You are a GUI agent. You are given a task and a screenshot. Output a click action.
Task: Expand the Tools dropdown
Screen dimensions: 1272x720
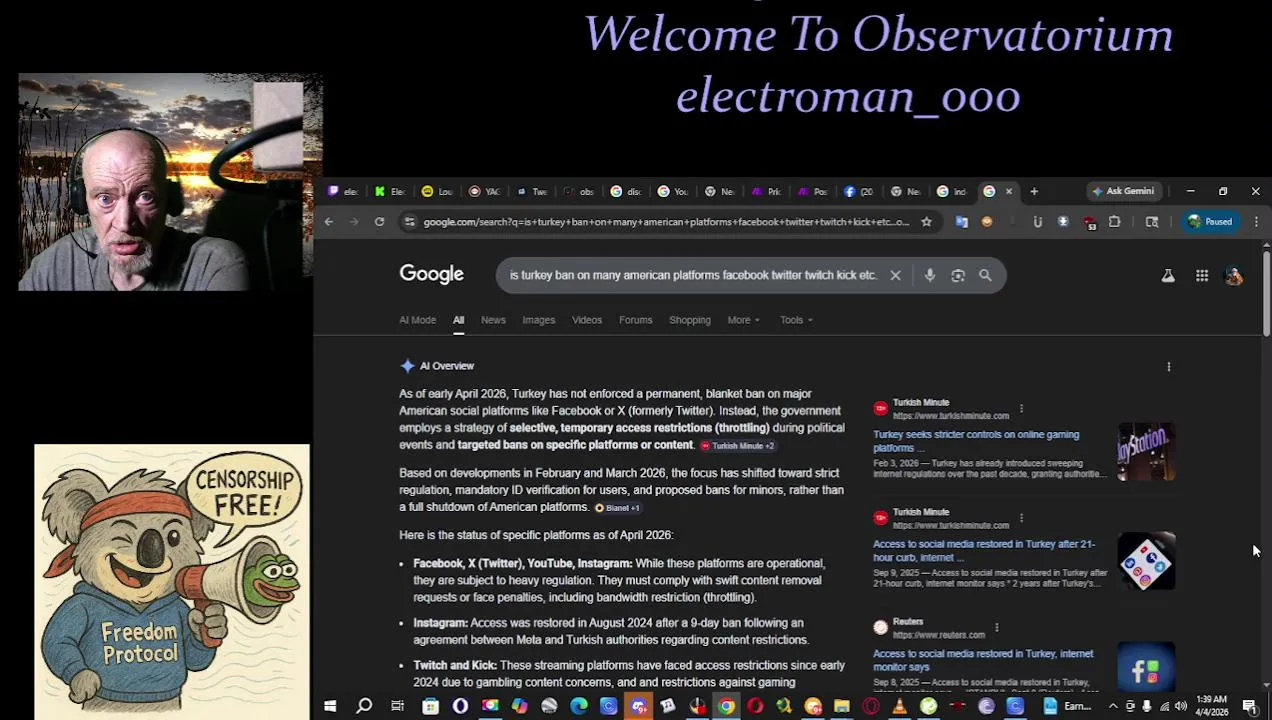[796, 320]
